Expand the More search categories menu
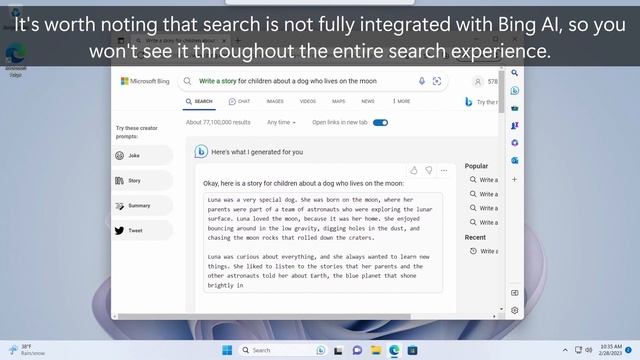640x360 pixels. 402,101
